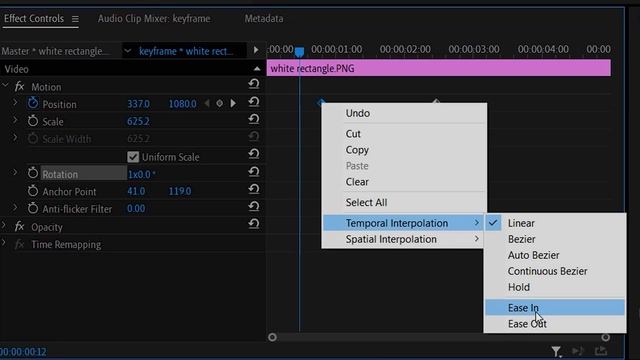Screen dimensions: 640x360
Task: Click left handle of zoom scrollbar
Action: point(272,337)
